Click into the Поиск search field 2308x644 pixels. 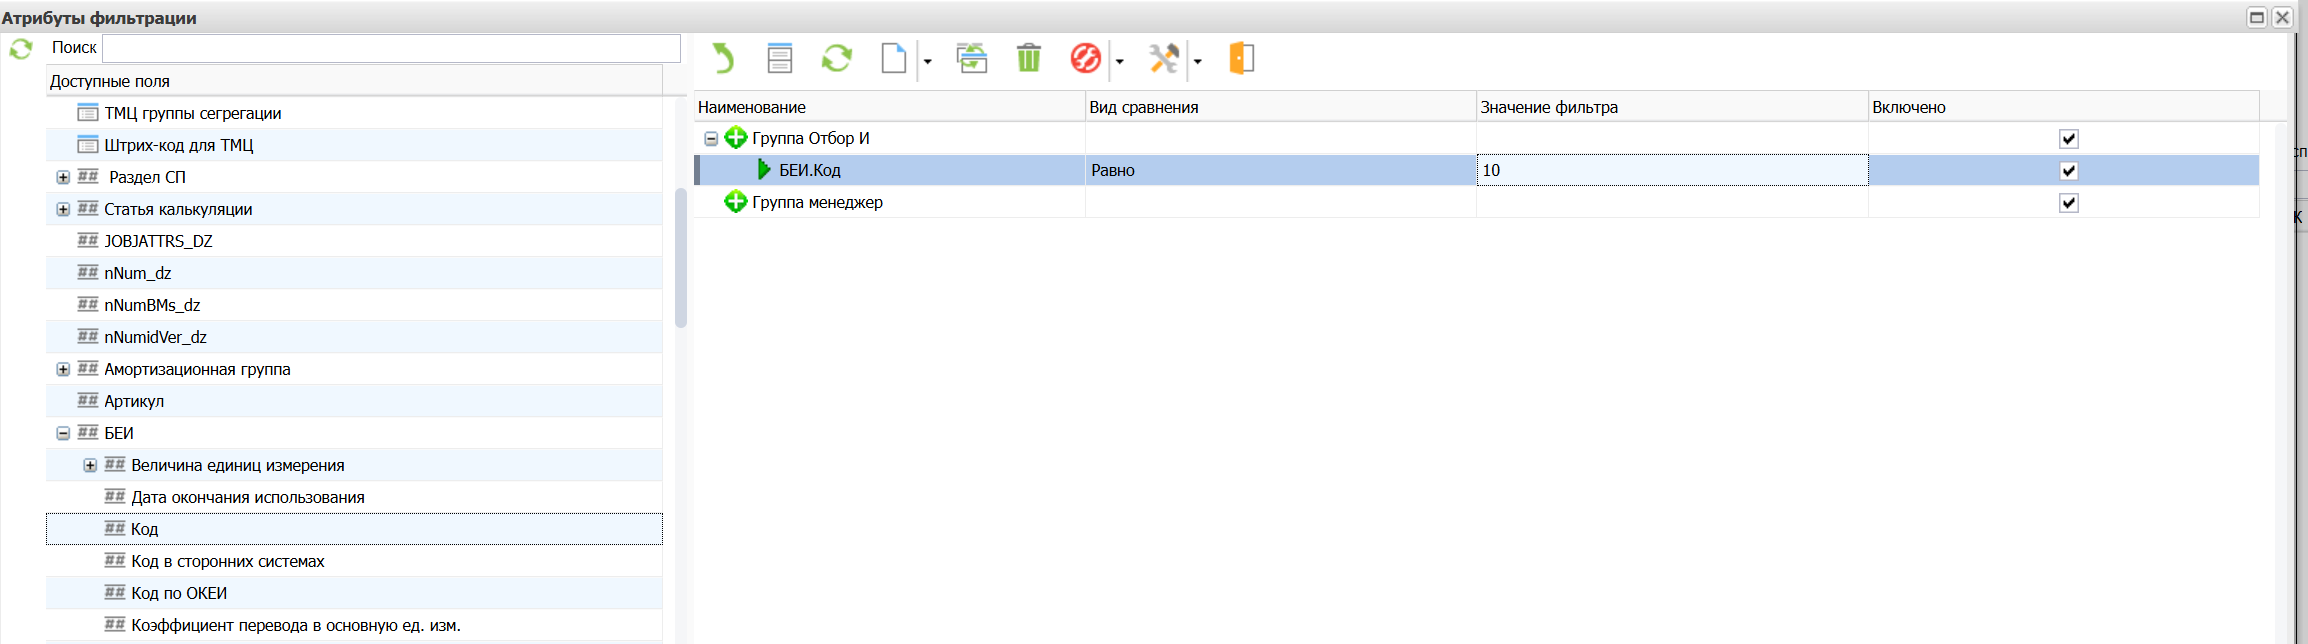point(391,48)
